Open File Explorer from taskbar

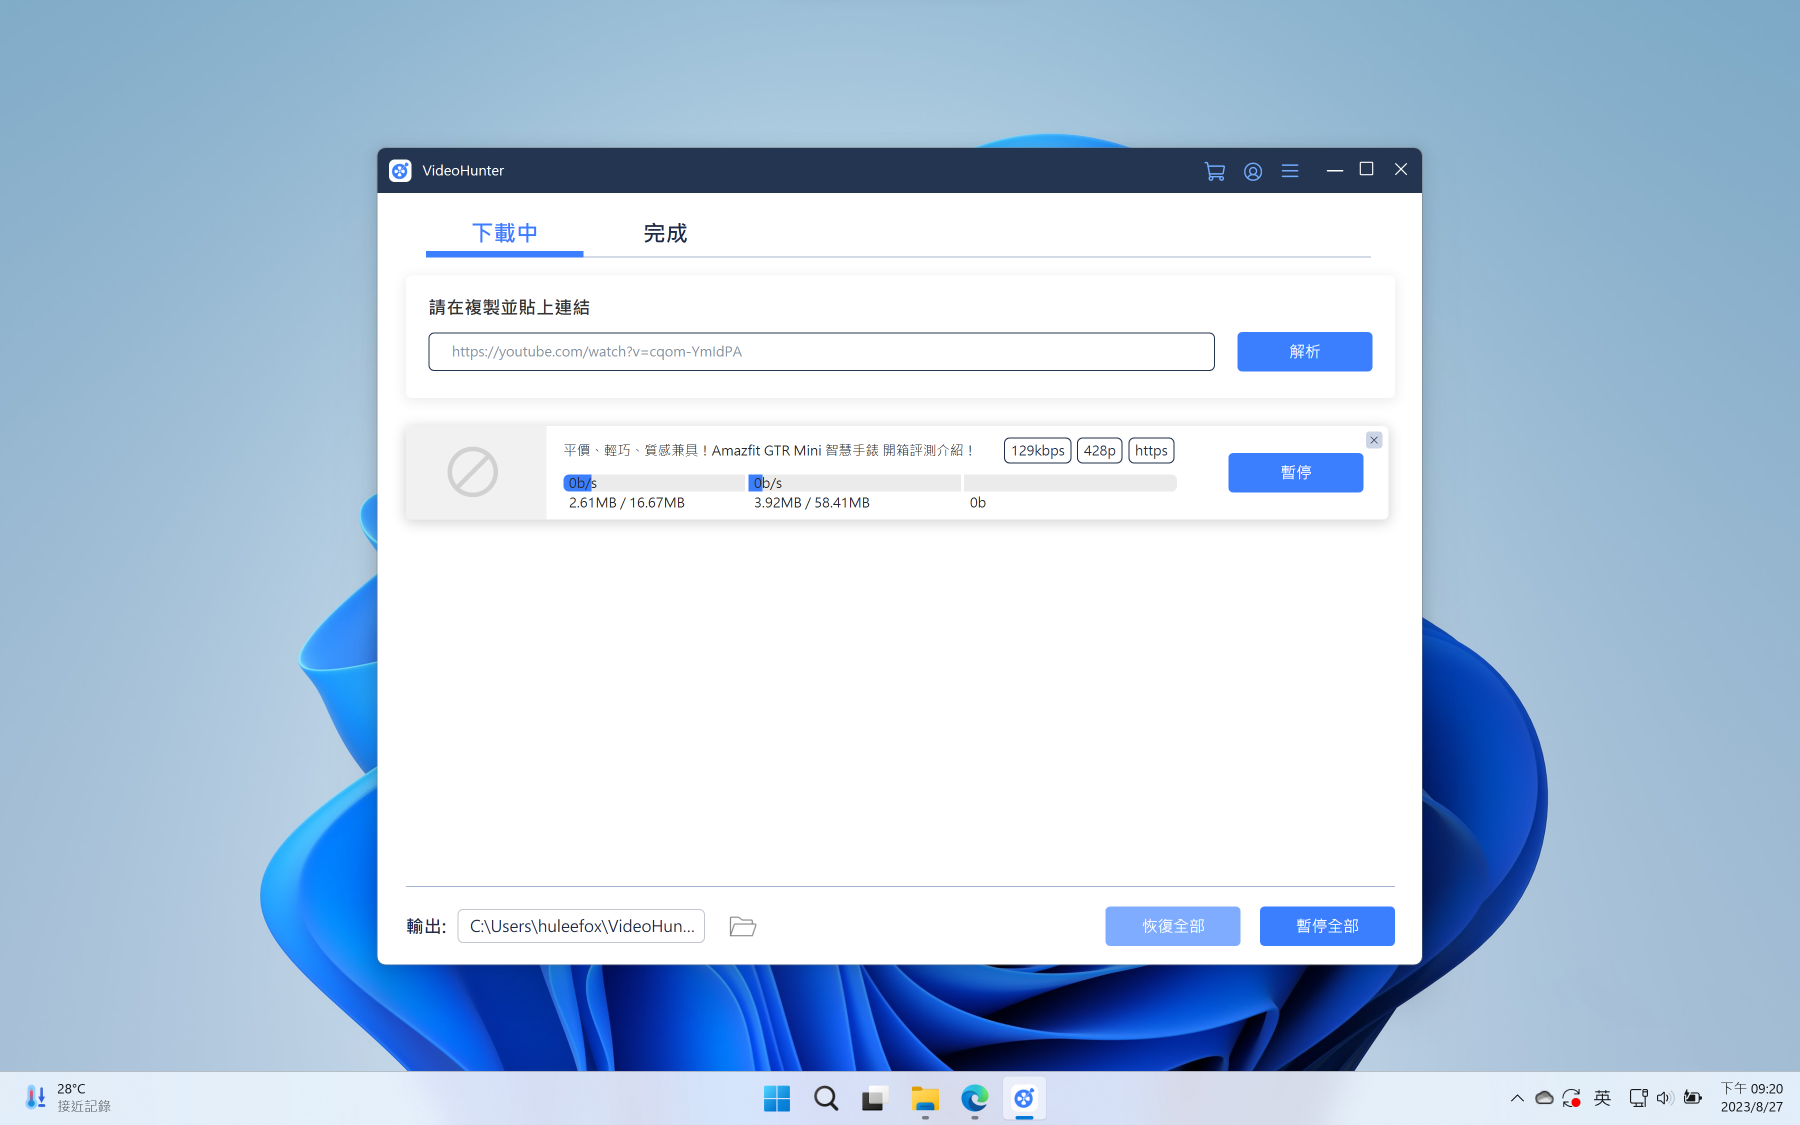tap(925, 1099)
